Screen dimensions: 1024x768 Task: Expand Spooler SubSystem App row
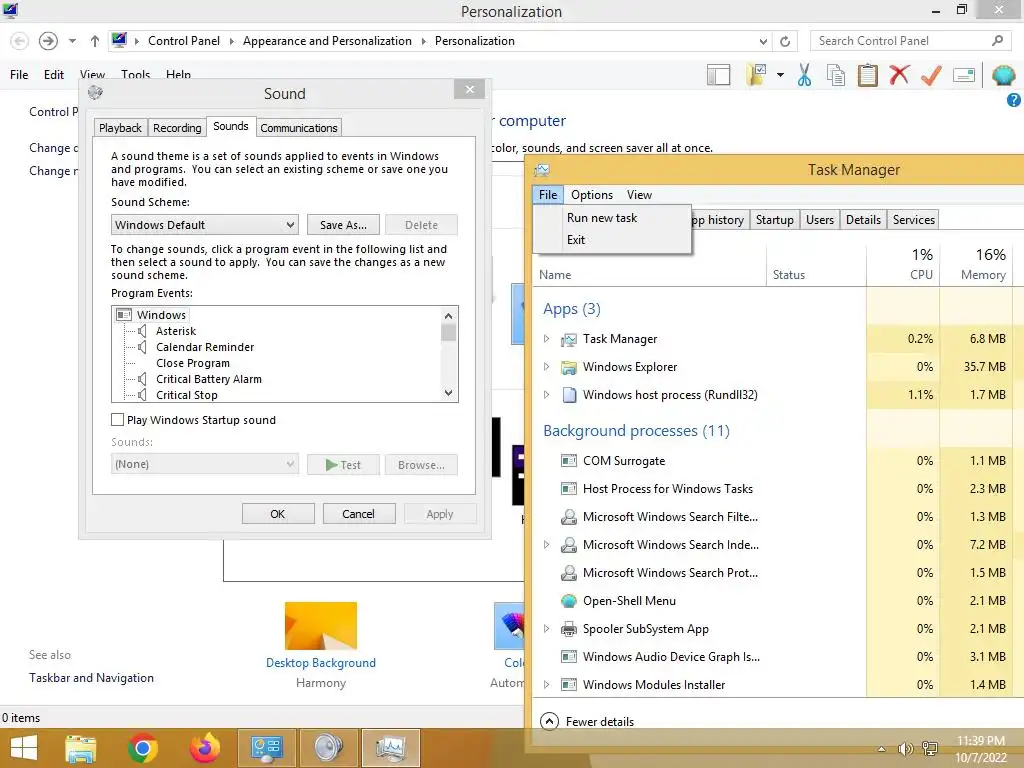547,629
